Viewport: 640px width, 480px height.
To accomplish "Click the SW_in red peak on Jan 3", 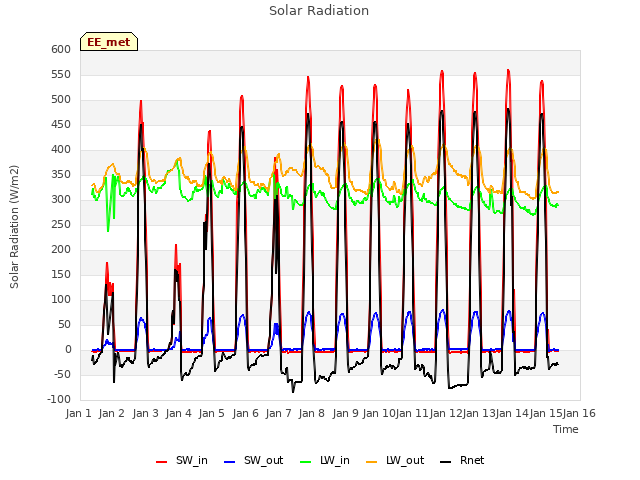I will (x=141, y=101).
